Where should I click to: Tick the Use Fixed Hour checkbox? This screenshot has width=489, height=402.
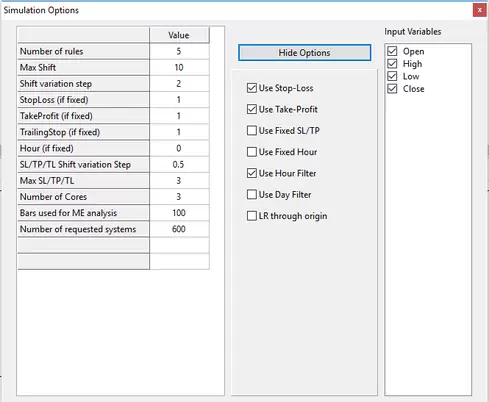coord(252,152)
